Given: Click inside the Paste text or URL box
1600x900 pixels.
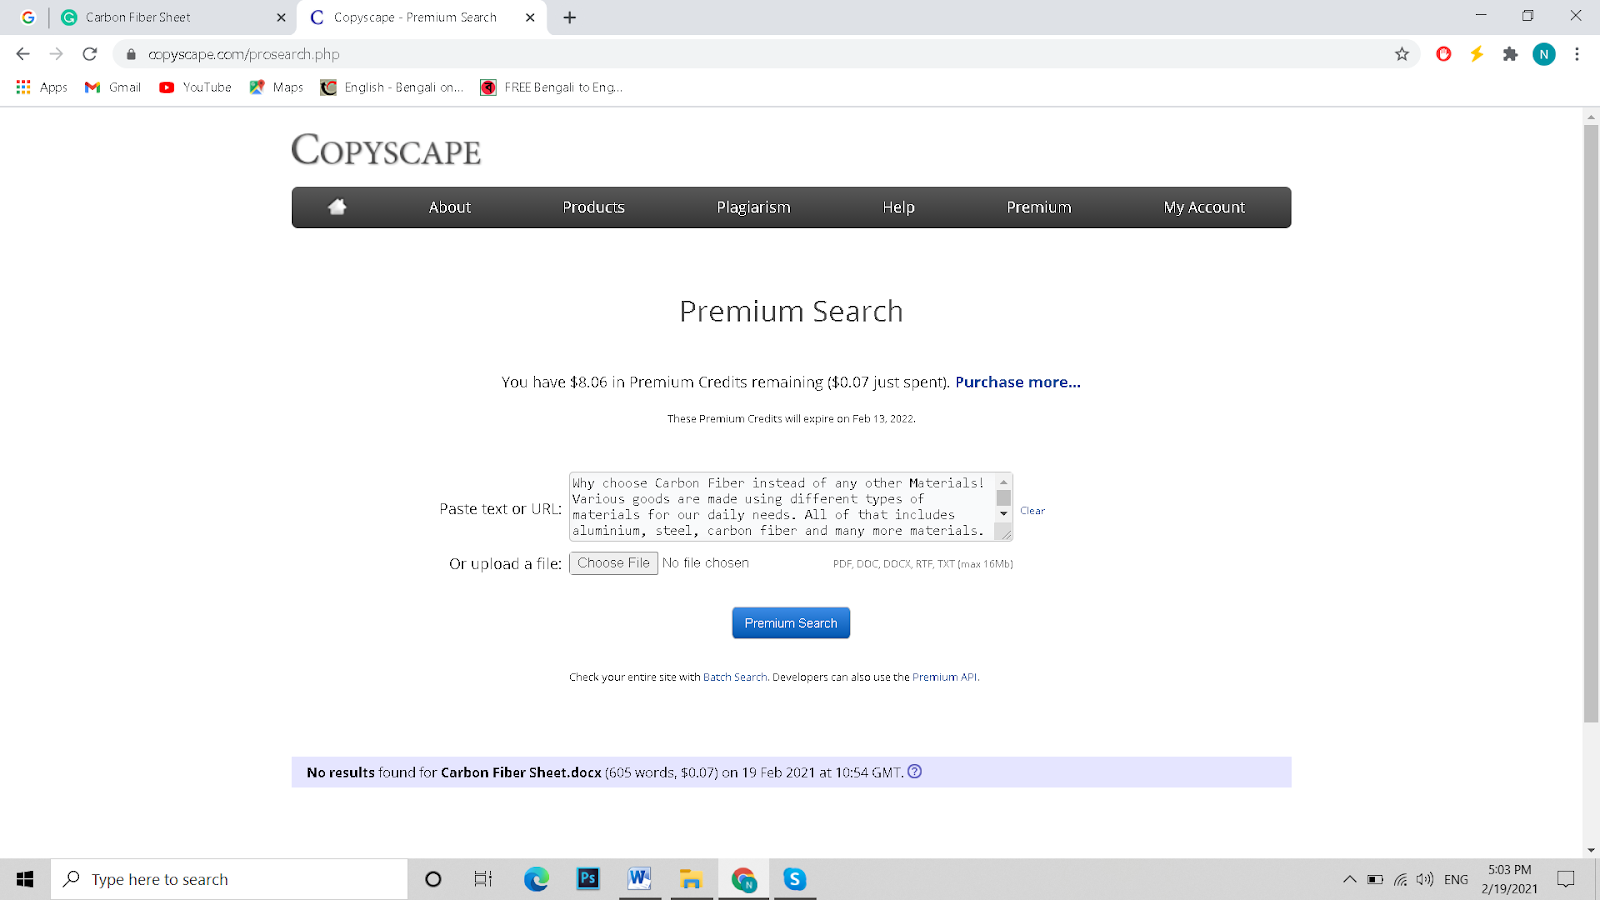Looking at the screenshot, I should (782, 507).
